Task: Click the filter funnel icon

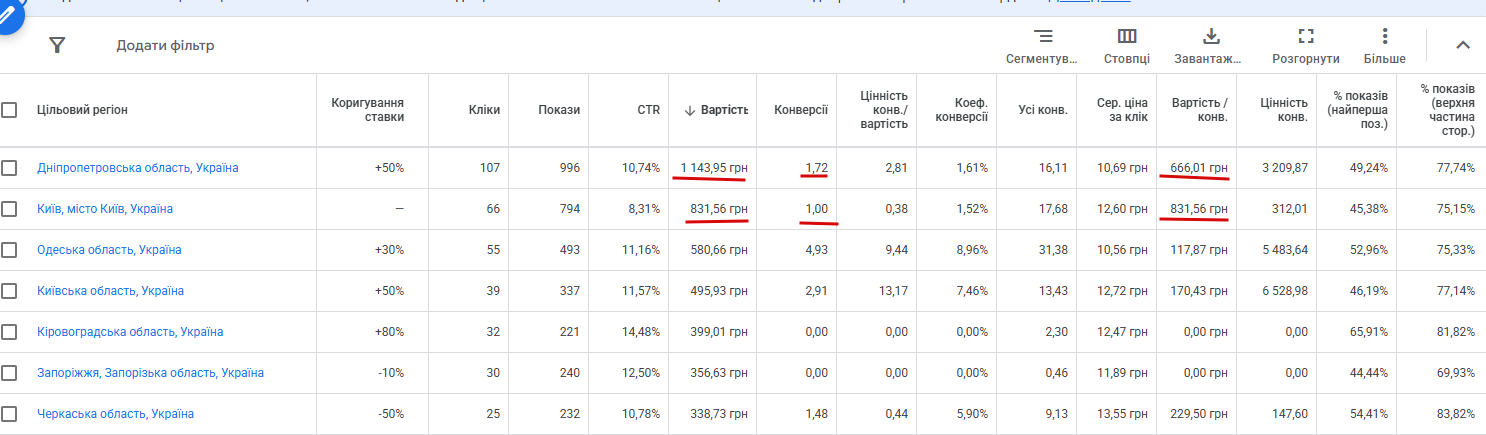Action: 57,45
